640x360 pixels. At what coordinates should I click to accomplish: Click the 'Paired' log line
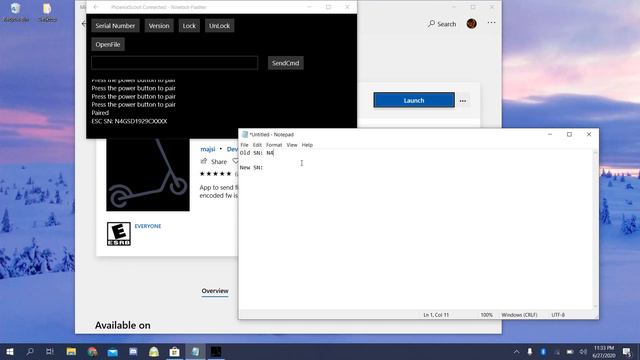[100, 113]
